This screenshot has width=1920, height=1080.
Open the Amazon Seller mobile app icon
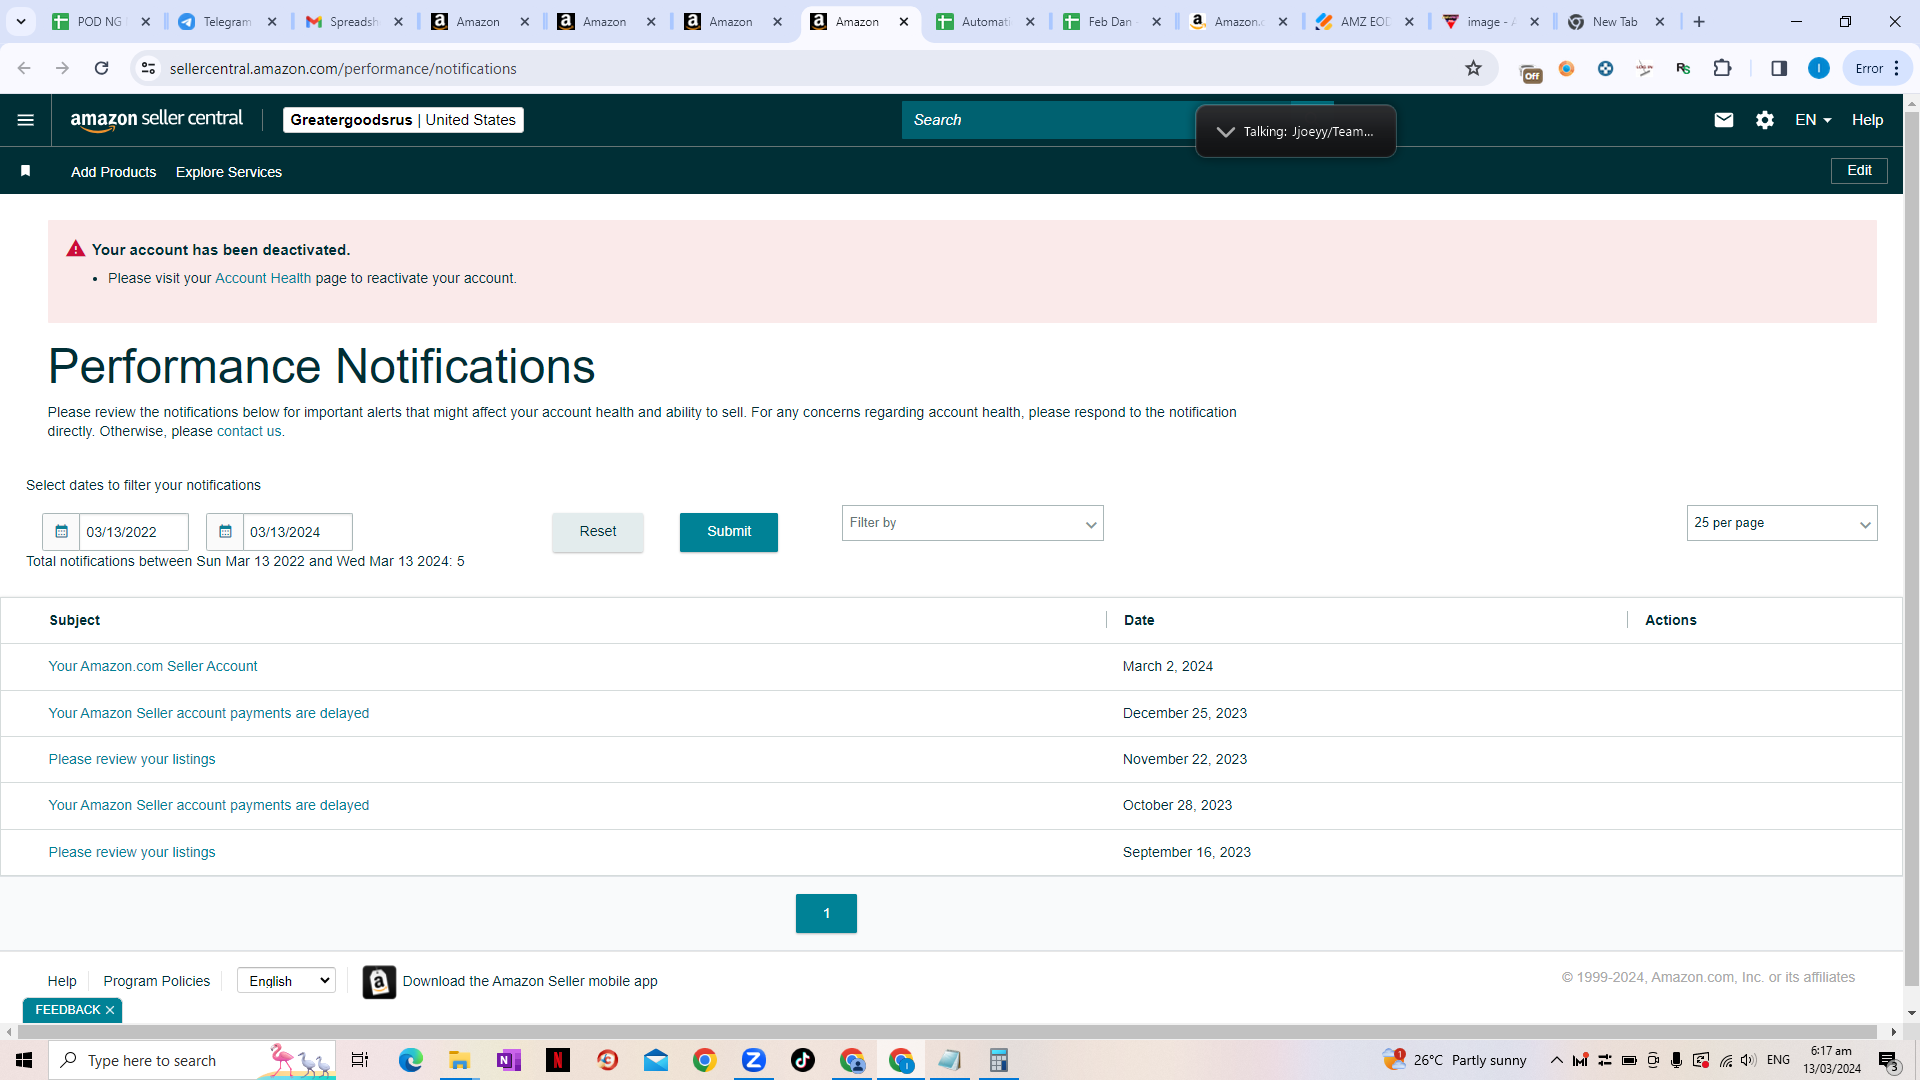[379, 982]
